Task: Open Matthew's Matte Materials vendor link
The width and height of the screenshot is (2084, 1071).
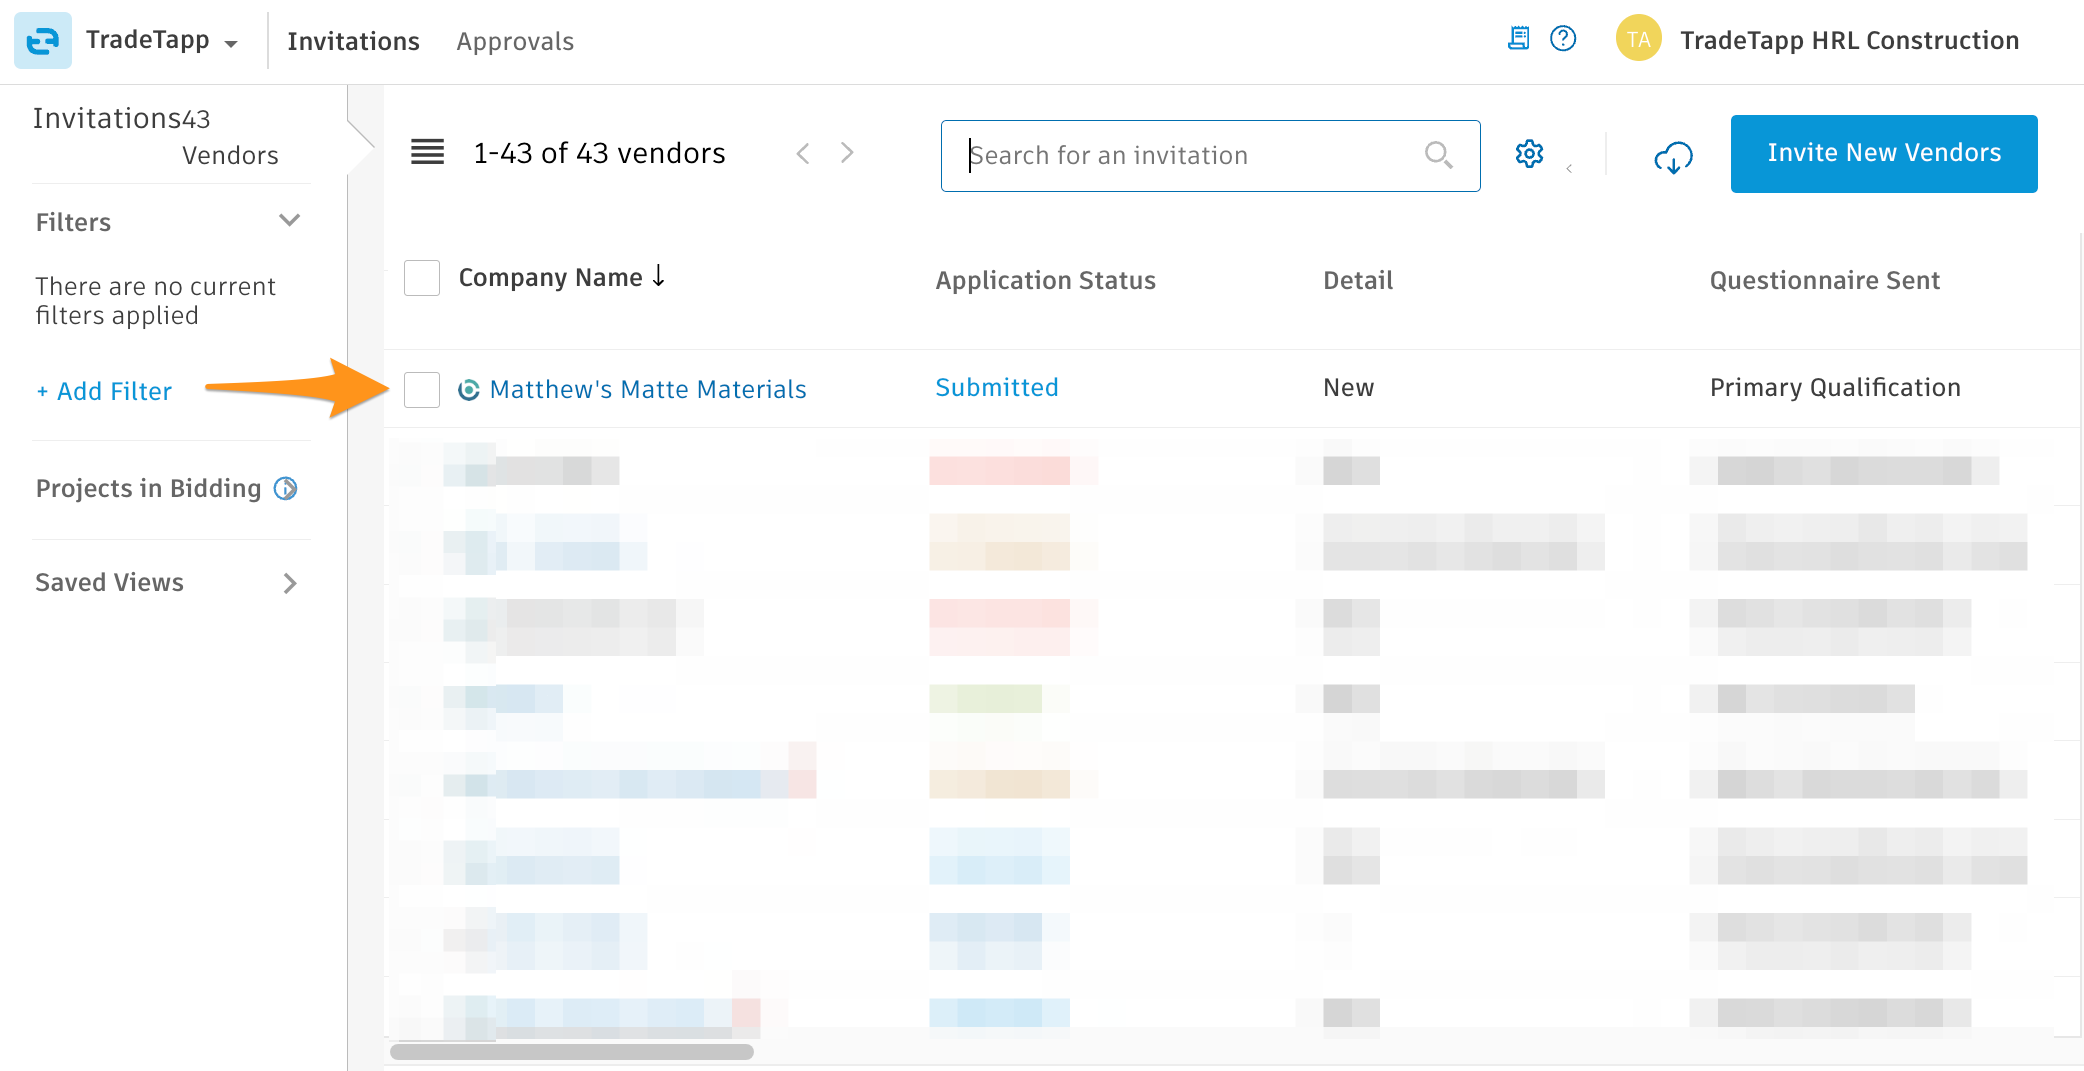Action: coord(648,389)
